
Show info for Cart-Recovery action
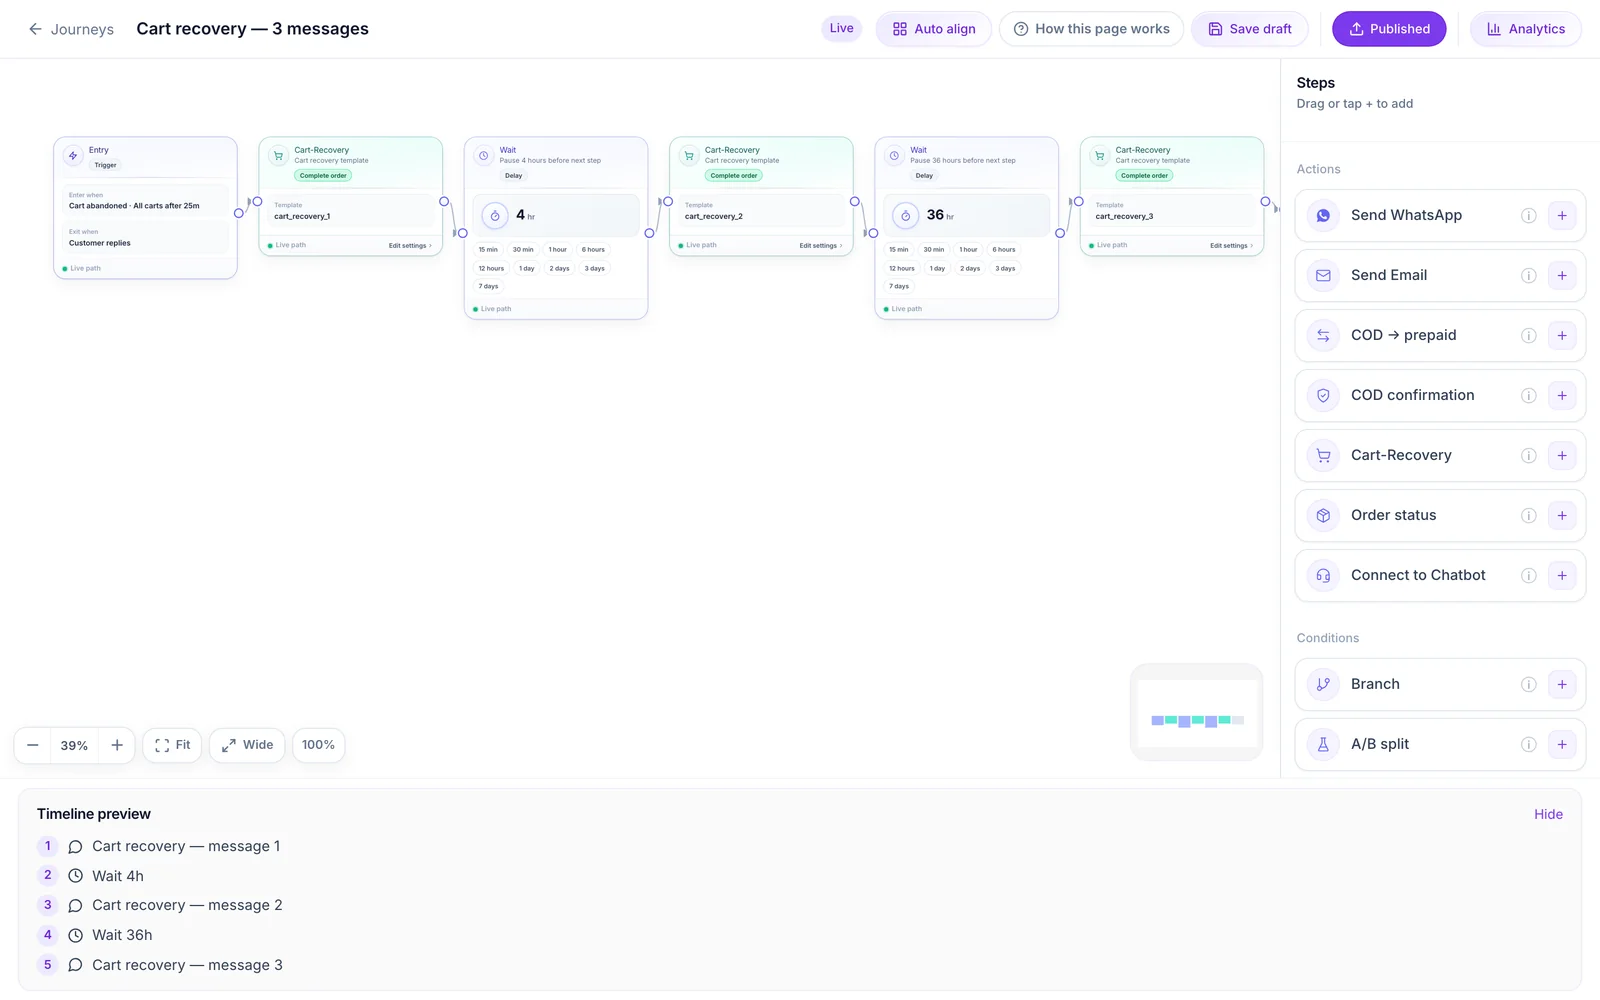click(x=1528, y=455)
